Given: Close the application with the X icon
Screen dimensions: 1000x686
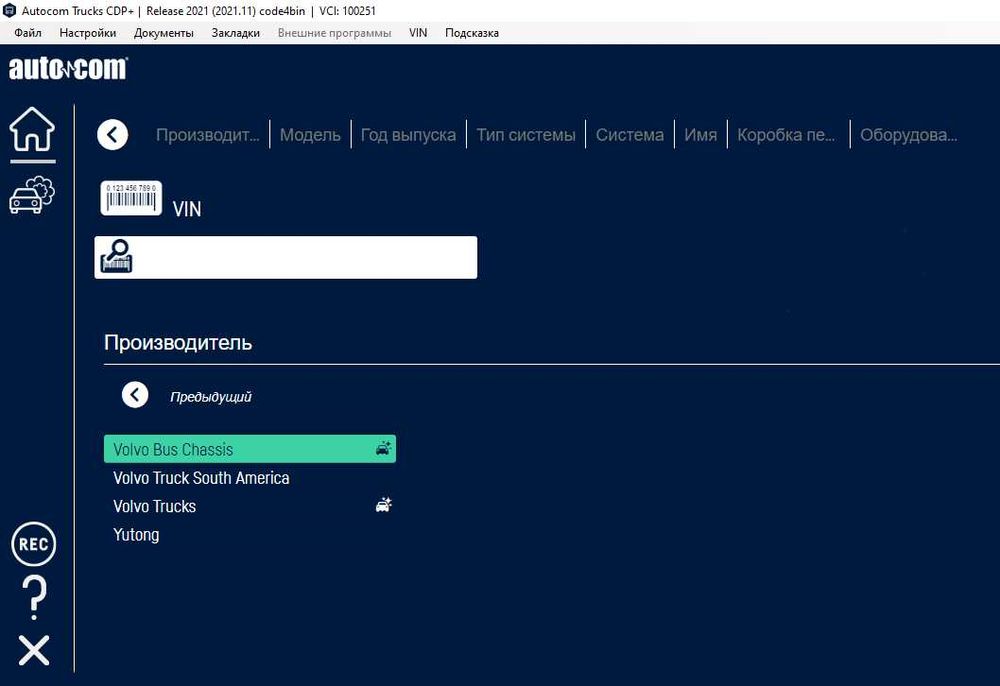Looking at the screenshot, I should click(34, 650).
